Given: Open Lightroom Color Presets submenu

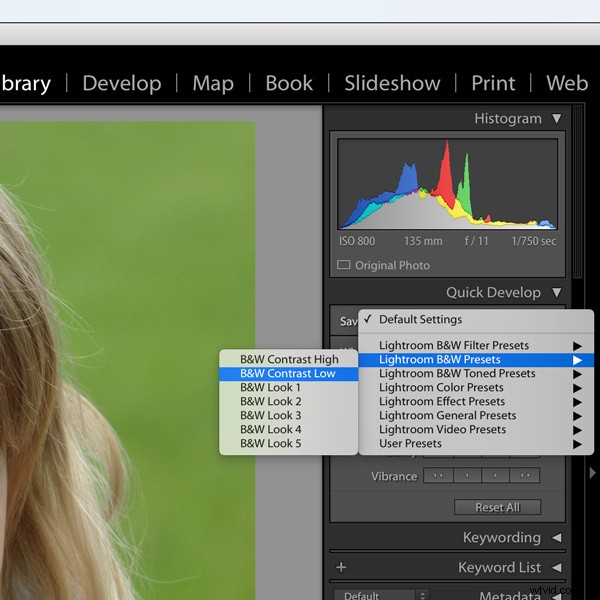Looking at the screenshot, I should (476, 388).
